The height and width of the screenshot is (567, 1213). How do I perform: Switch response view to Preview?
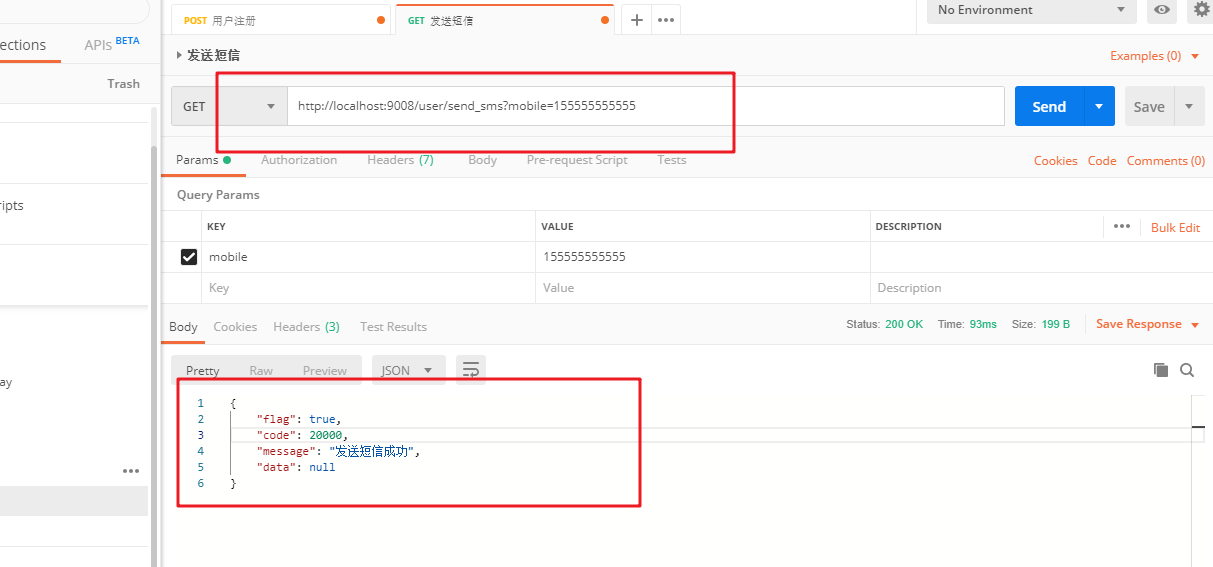tap(325, 370)
